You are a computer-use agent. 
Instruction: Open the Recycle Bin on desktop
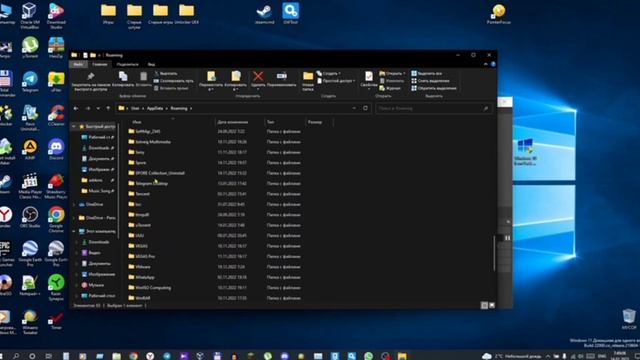(629, 319)
